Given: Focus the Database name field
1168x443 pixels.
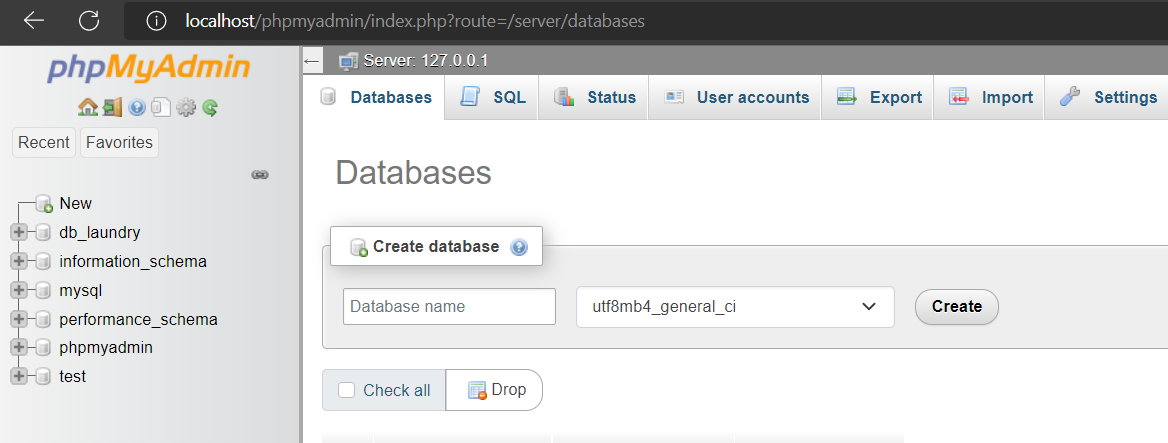Looking at the screenshot, I should click(449, 307).
